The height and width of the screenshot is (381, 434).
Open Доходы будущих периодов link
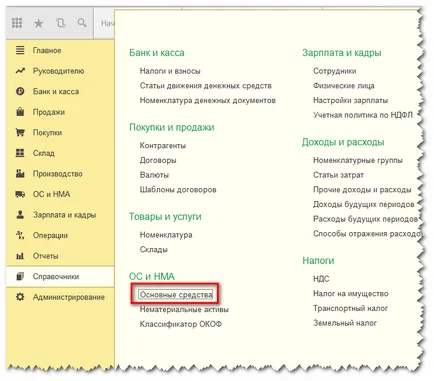point(364,204)
